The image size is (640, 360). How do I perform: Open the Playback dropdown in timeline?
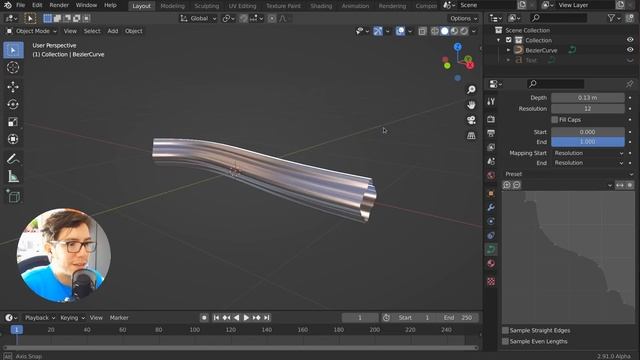[40, 318]
